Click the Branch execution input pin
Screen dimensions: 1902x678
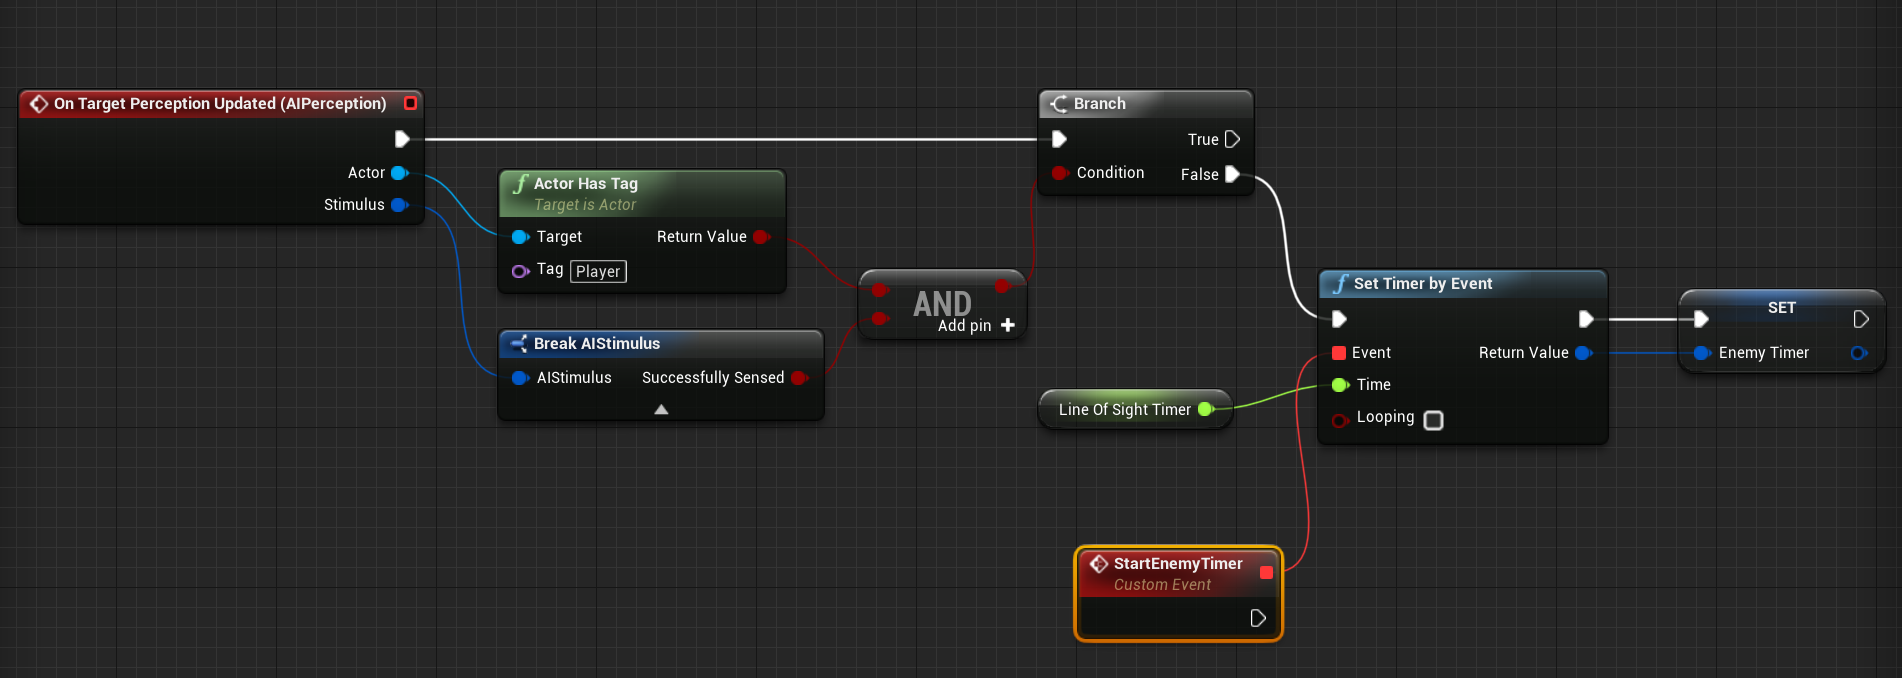(x=1059, y=139)
